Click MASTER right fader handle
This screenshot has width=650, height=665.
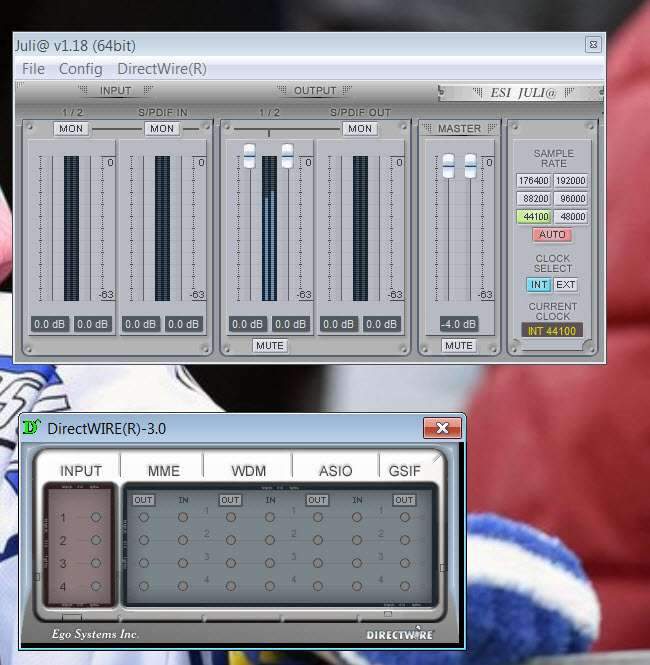[x=470, y=166]
